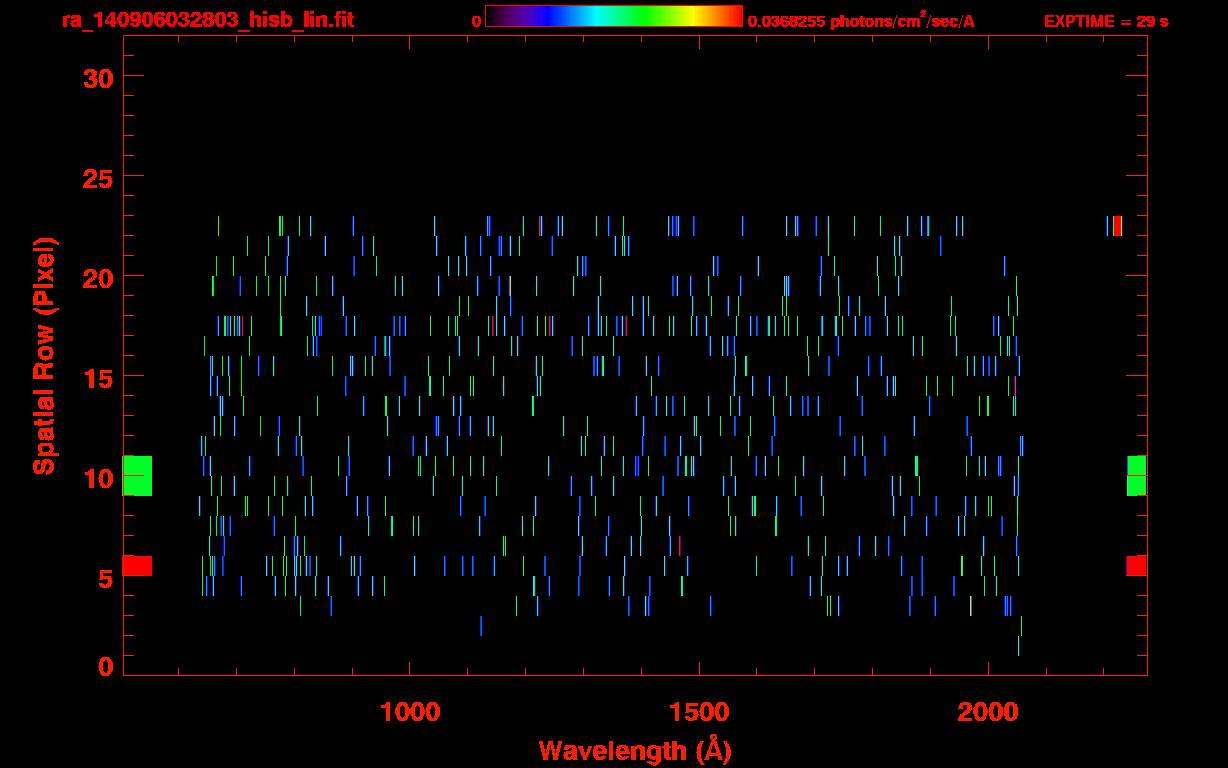The width and height of the screenshot is (1228, 768).
Task: Click the y-axis tick label 10
Action: 98,477
